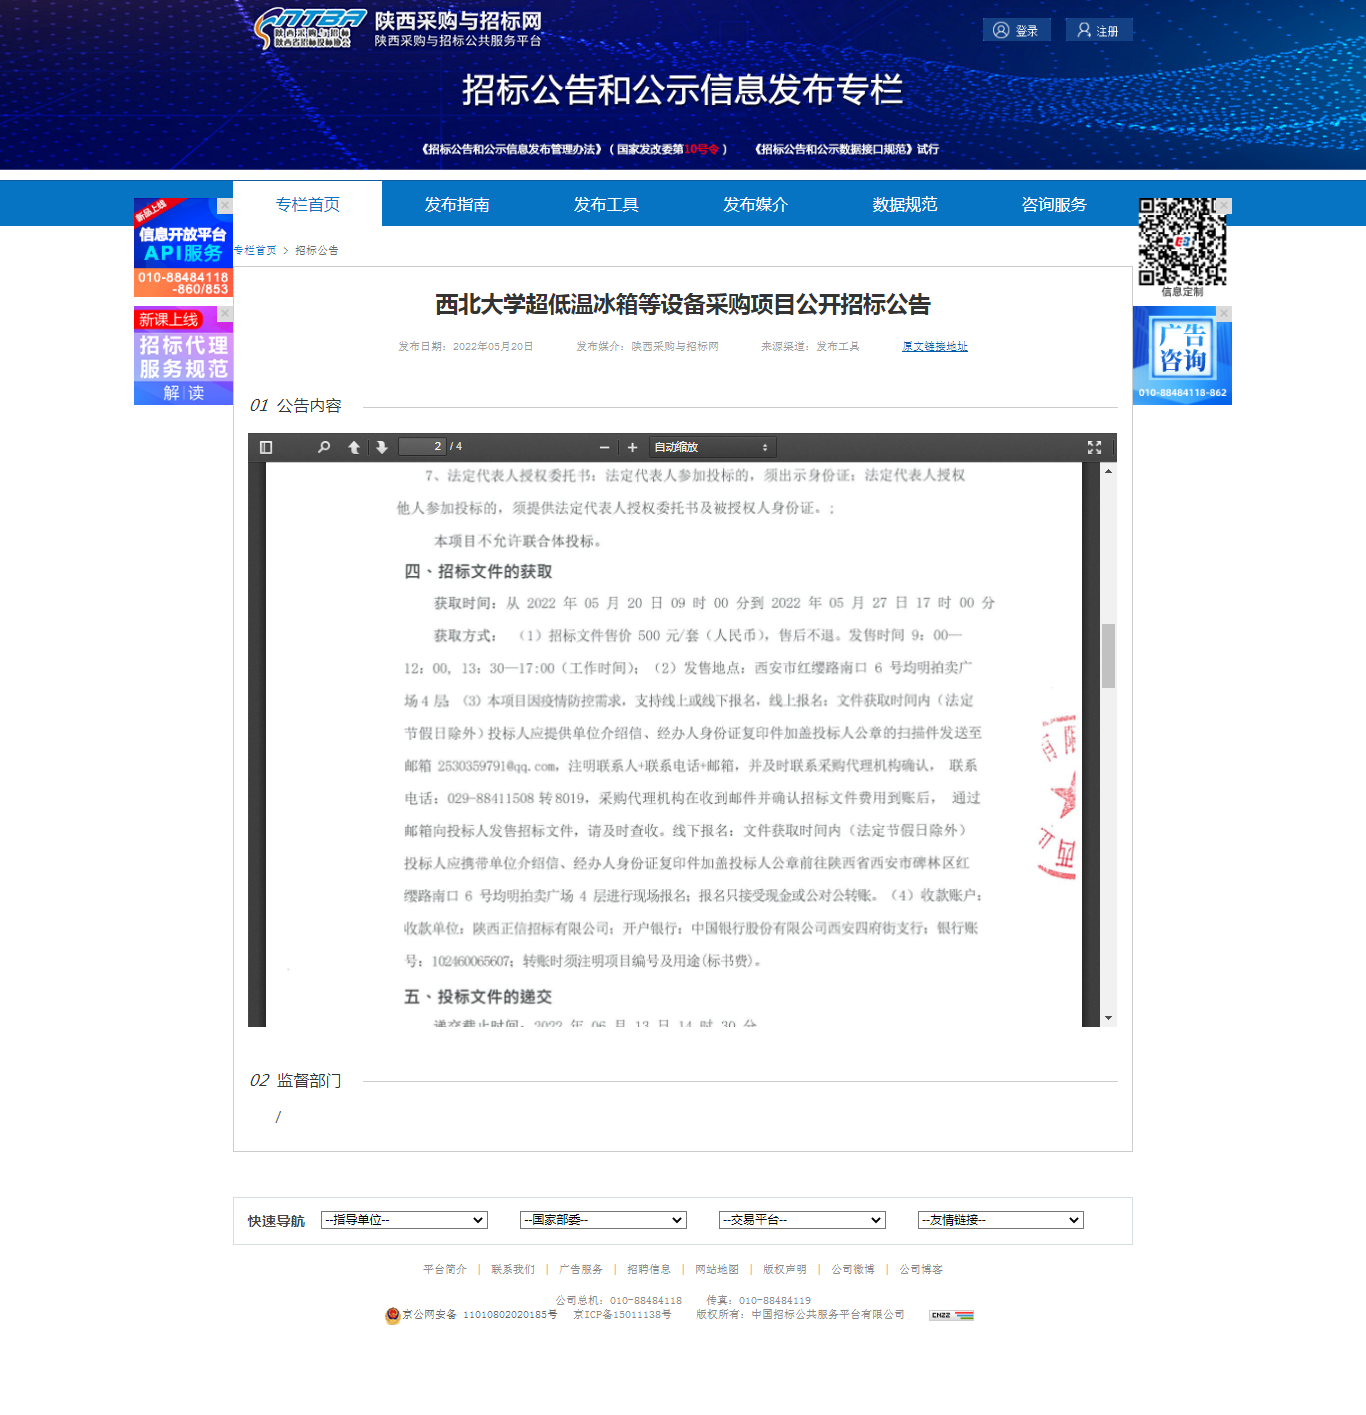Click the 登录 login button
Image resolution: width=1366 pixels, height=1415 pixels.
(x=1016, y=30)
